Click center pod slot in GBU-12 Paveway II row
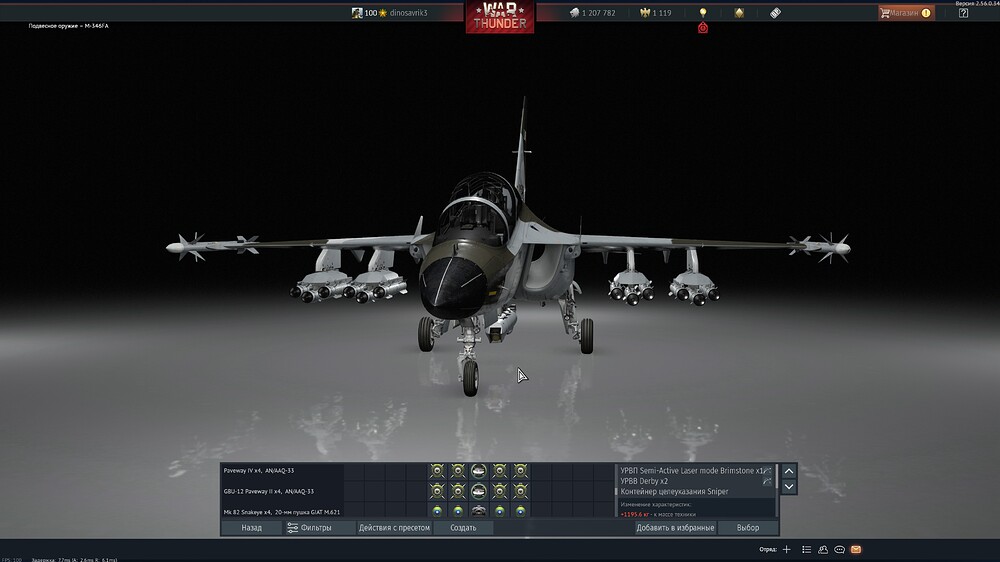The image size is (1000, 562). [x=478, y=491]
